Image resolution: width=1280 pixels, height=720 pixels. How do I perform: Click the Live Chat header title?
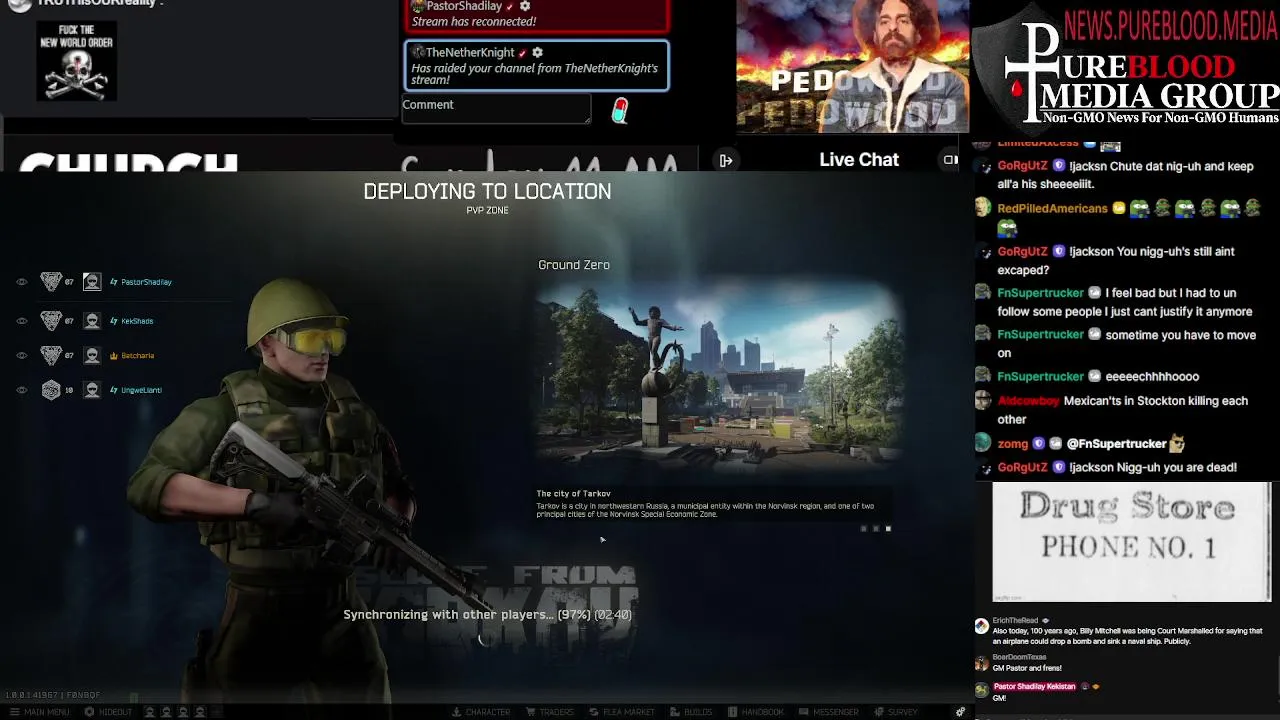pyautogui.click(x=859, y=160)
